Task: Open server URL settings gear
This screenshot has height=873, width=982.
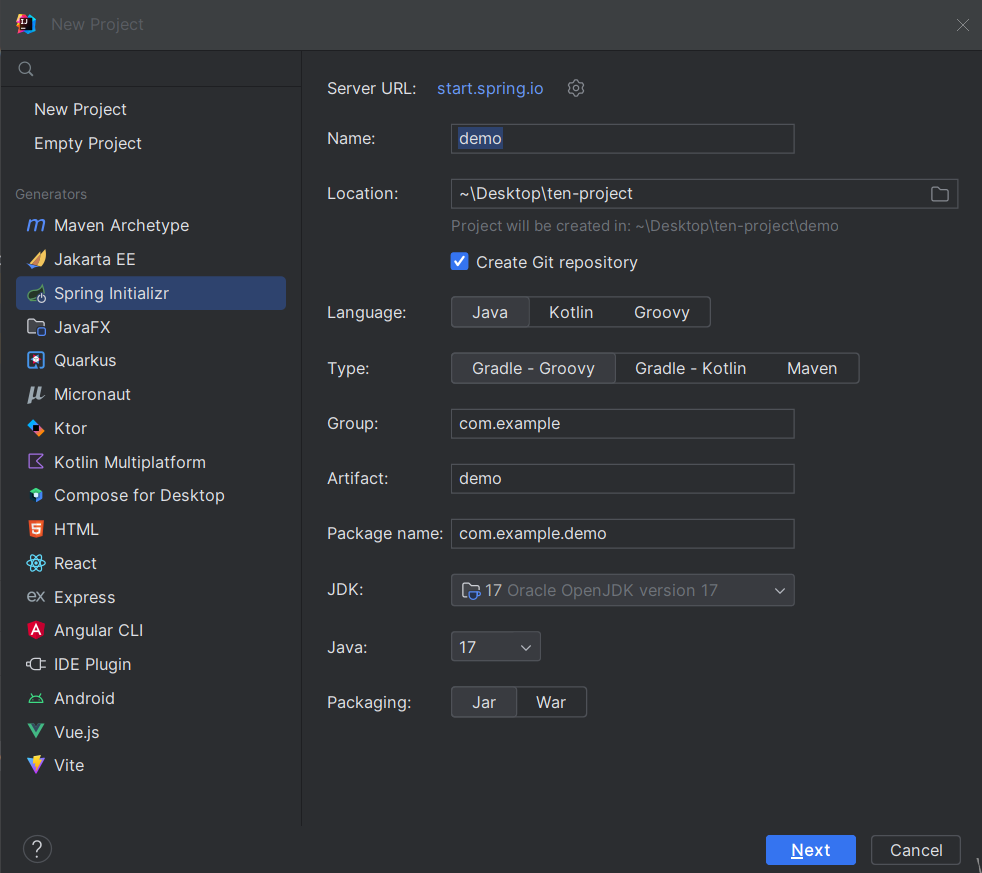Action: pyautogui.click(x=576, y=88)
